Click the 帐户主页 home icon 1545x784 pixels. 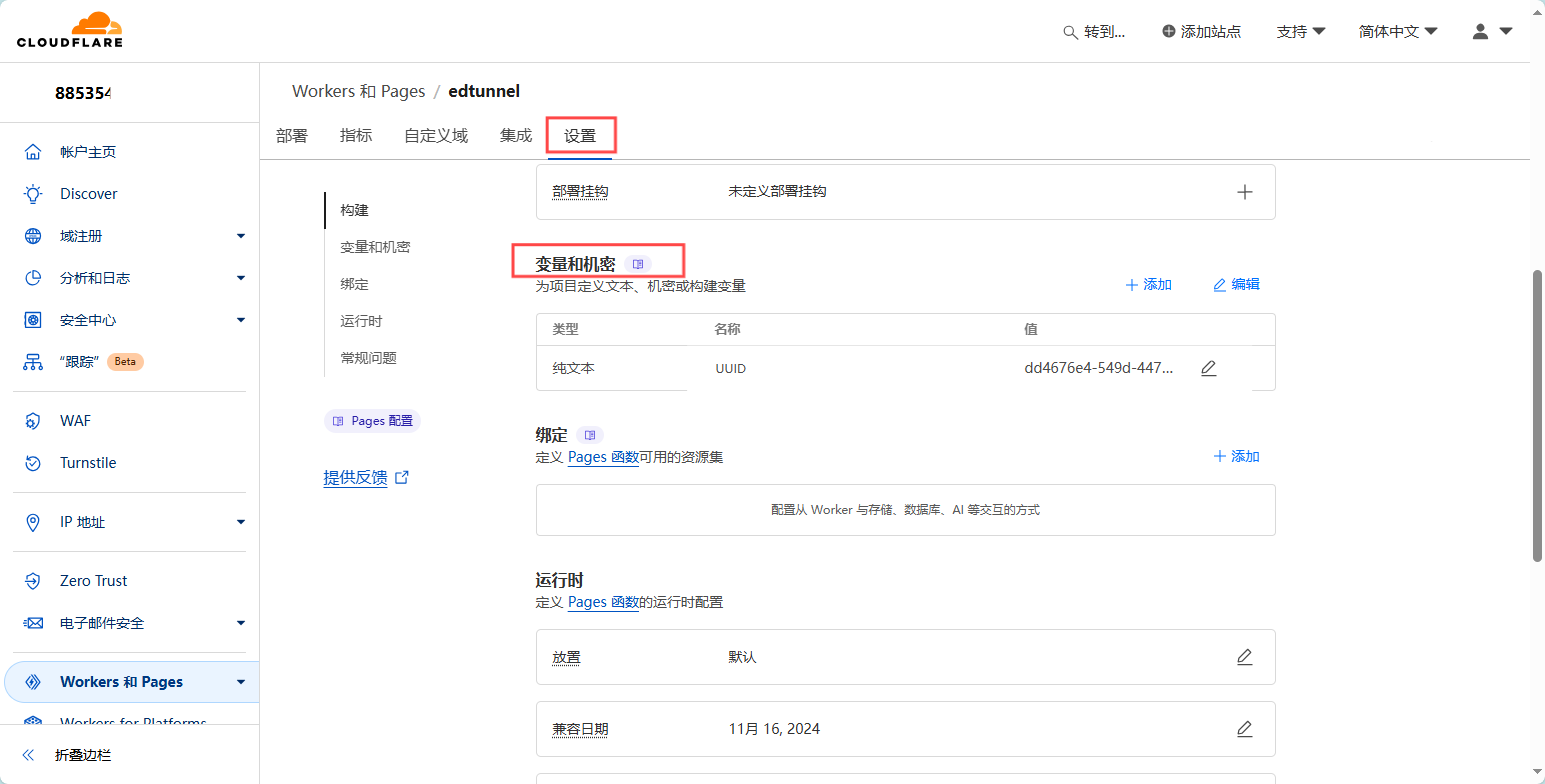tap(33, 152)
